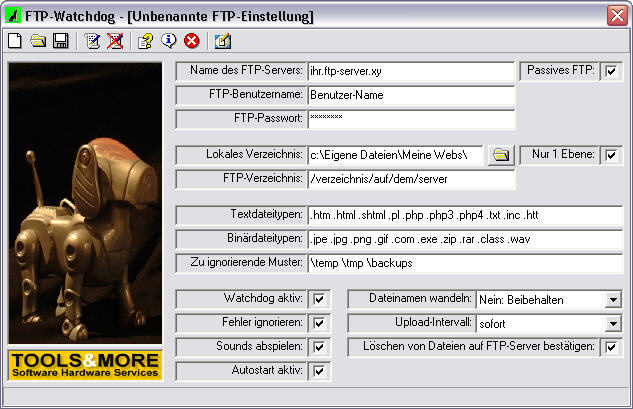
Task: Click the 'Upload-Intervall:' label
Action: click(x=433, y=322)
